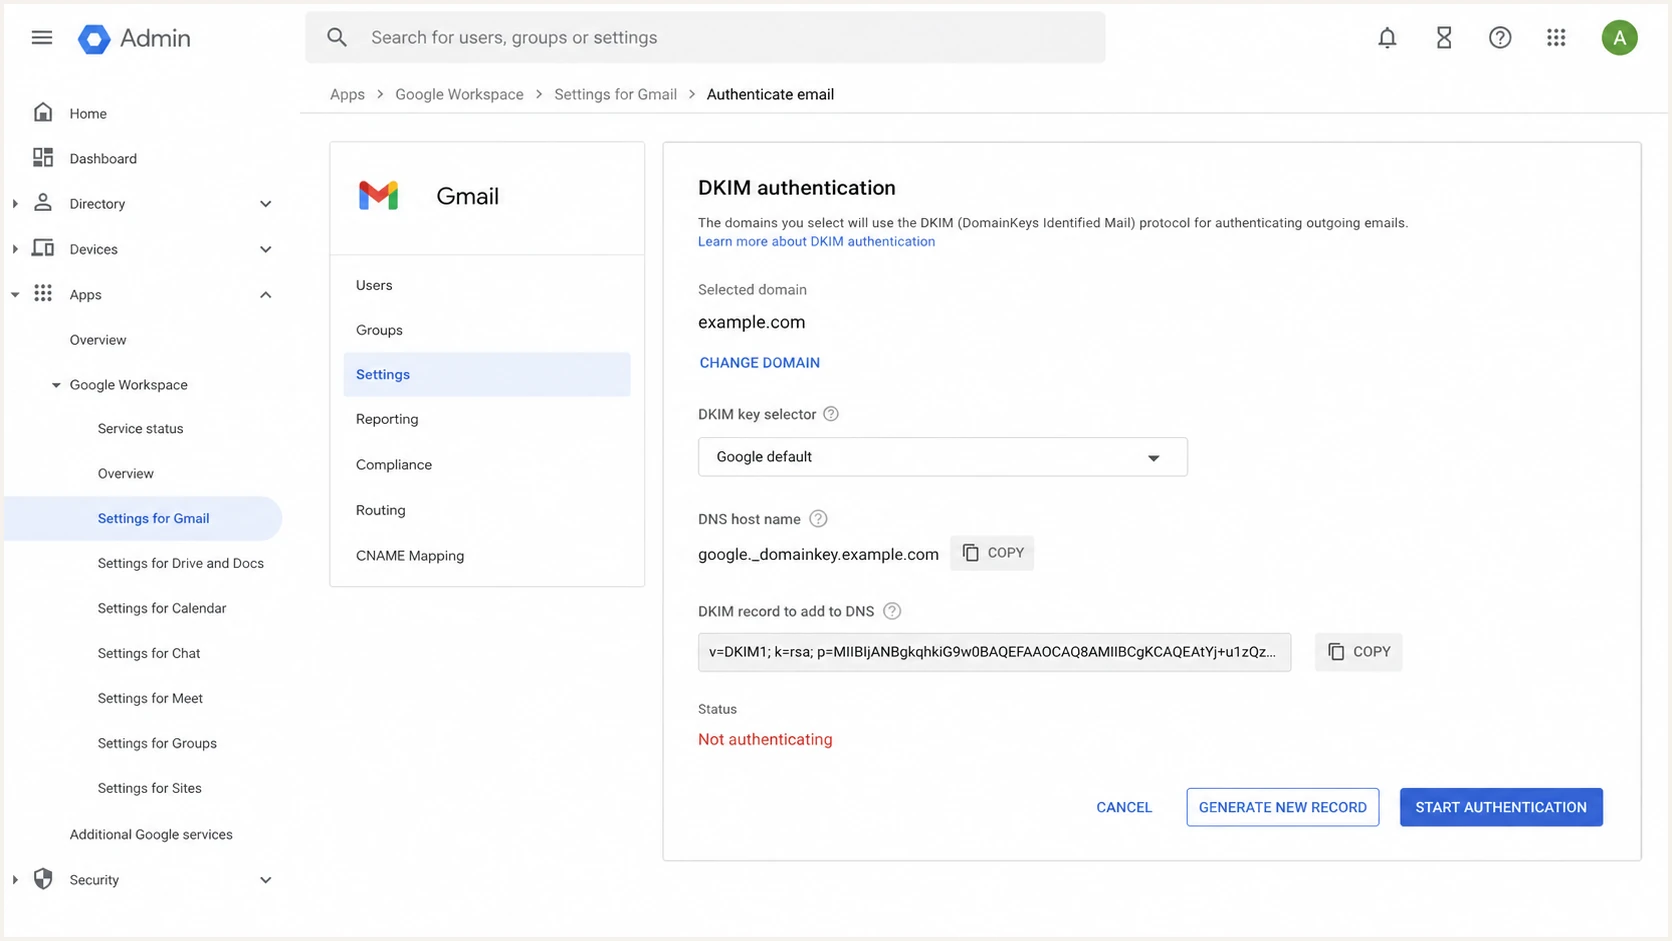Open Settings for Gmail in sidebar
The height and width of the screenshot is (941, 1672).
point(143,518)
